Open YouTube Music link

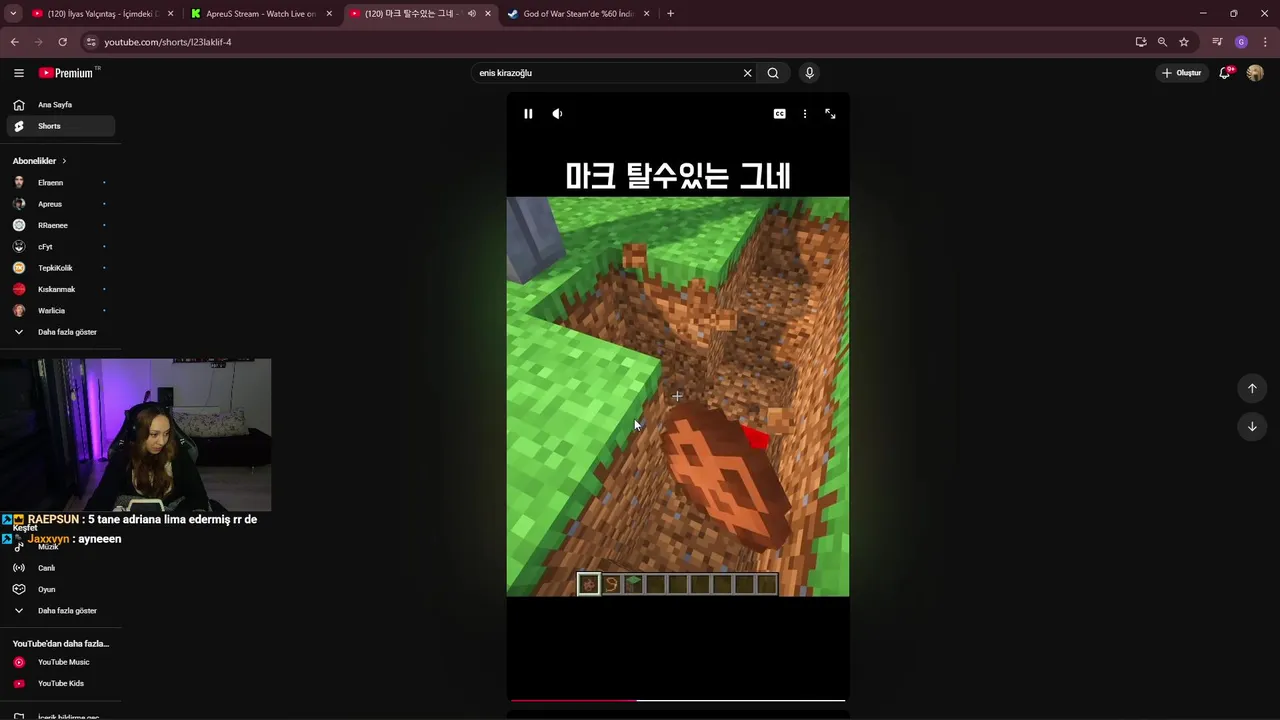click(60, 662)
